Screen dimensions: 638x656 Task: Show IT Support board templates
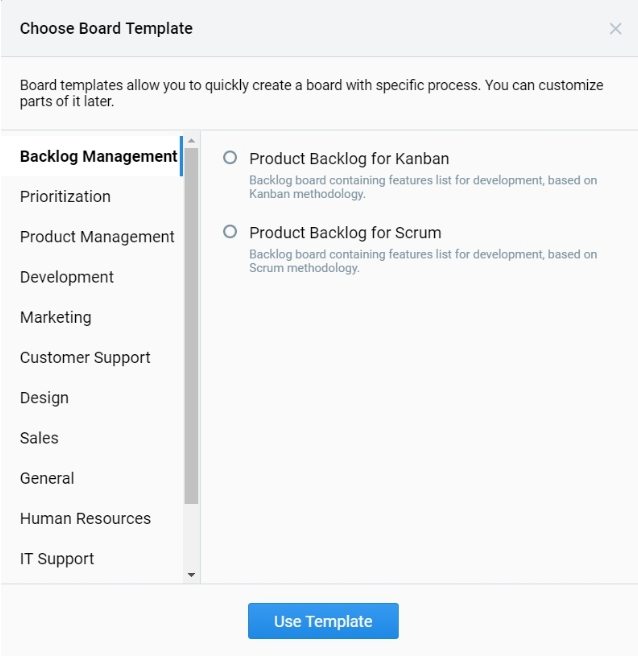click(57, 559)
